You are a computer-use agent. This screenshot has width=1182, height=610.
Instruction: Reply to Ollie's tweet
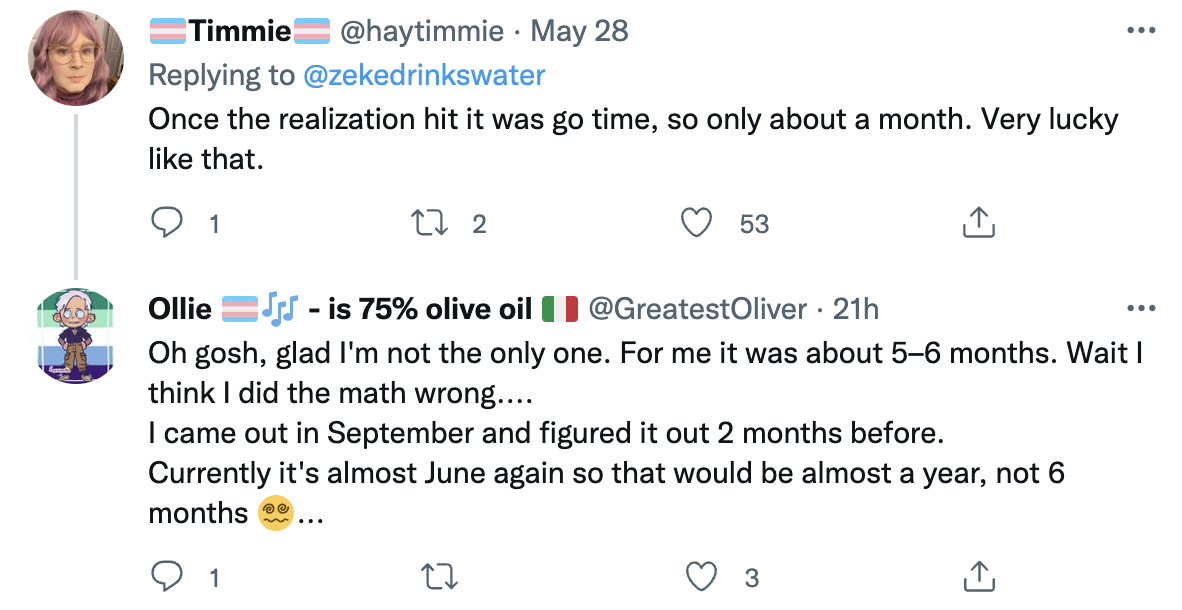tap(164, 576)
